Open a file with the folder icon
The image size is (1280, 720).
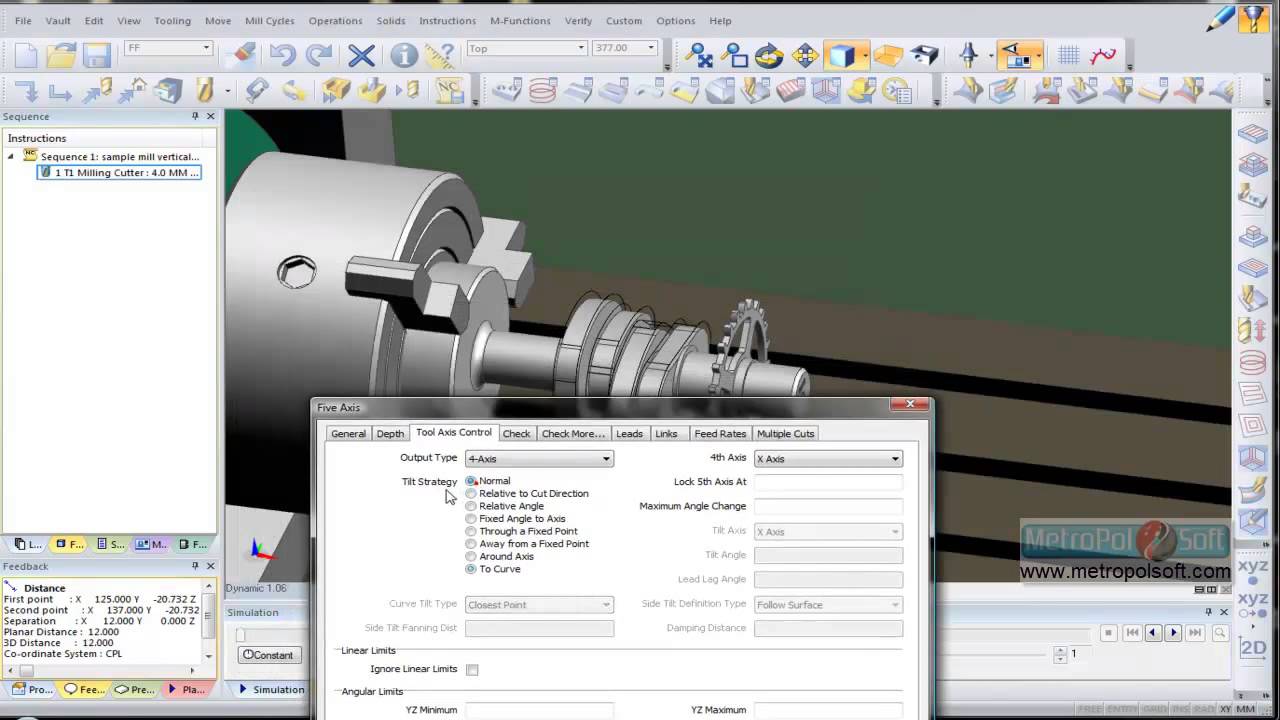[62, 55]
